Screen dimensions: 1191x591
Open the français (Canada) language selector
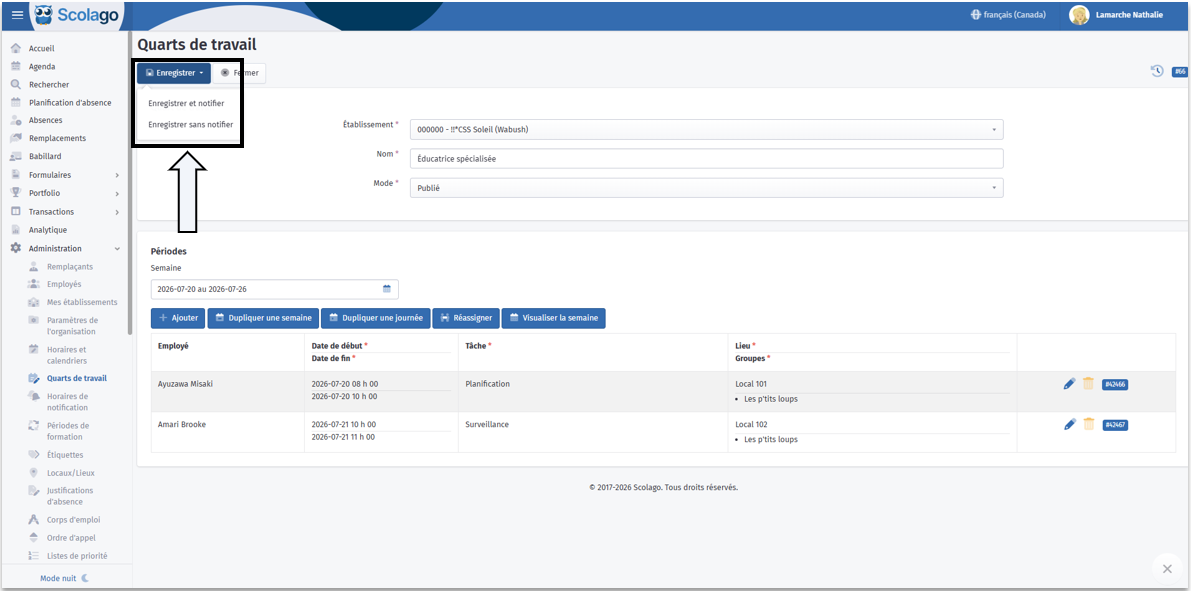(x=1008, y=15)
